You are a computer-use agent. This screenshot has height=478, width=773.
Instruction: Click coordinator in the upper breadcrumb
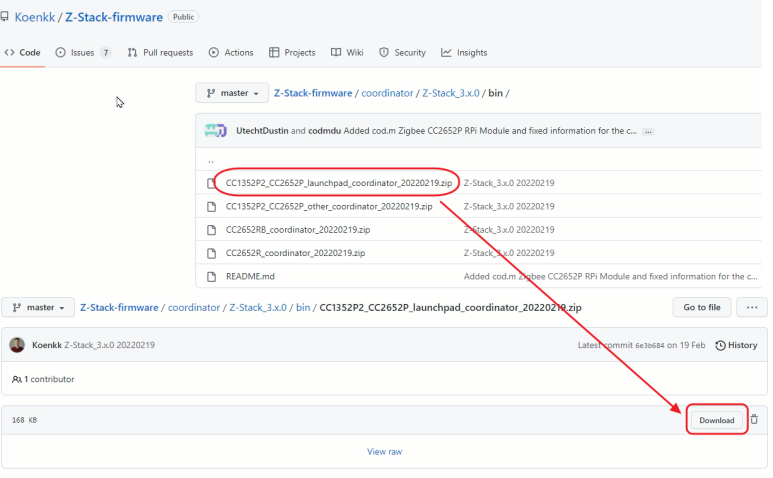click(387, 93)
